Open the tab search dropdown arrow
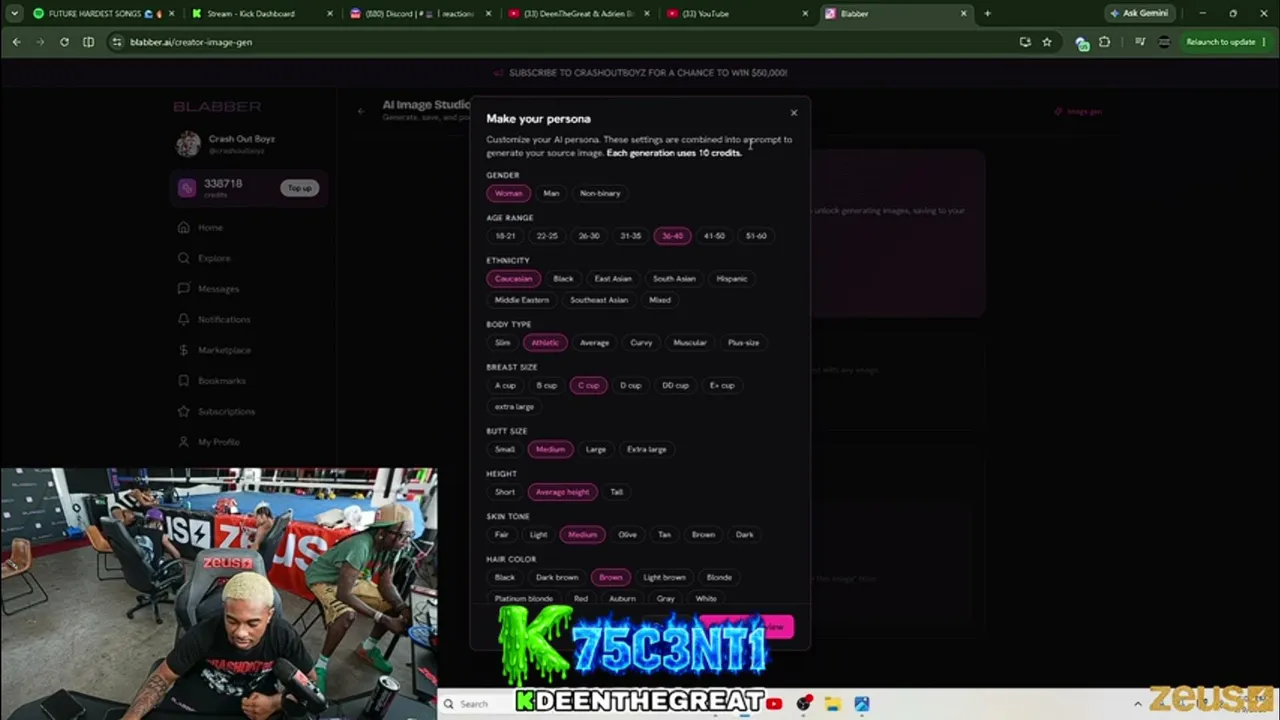1280x720 pixels. pos(14,14)
